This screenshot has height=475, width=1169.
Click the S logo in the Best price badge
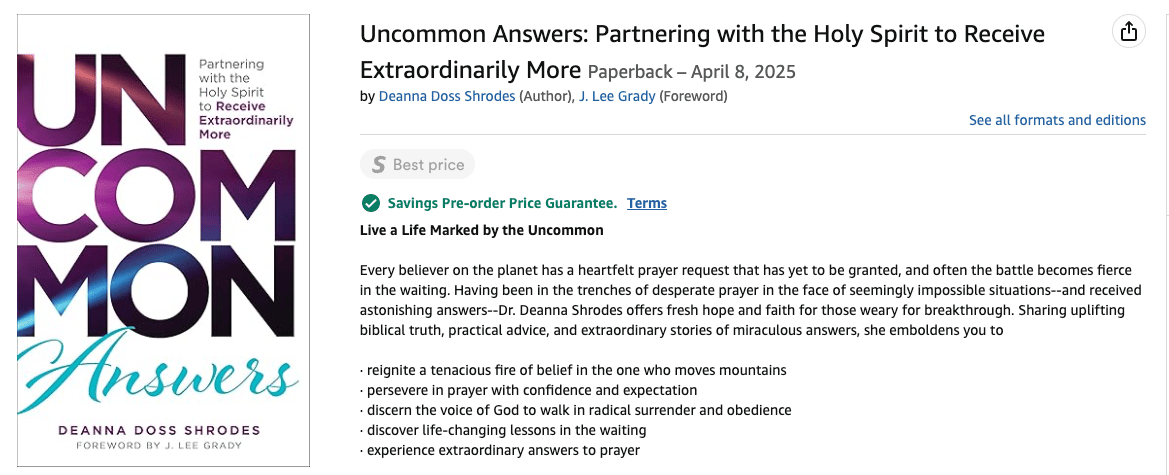pyautogui.click(x=379, y=165)
